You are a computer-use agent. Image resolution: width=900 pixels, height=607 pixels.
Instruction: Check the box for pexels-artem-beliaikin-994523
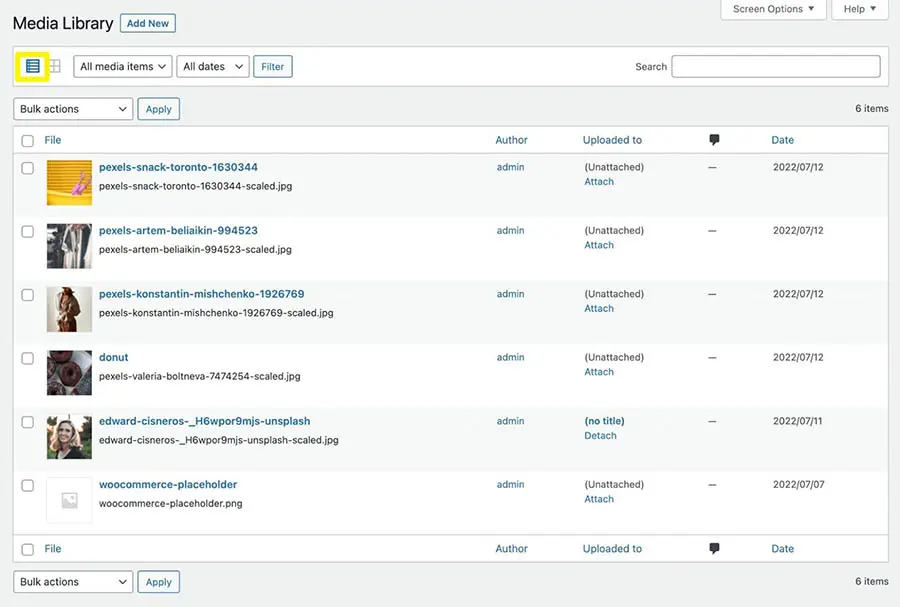click(28, 231)
